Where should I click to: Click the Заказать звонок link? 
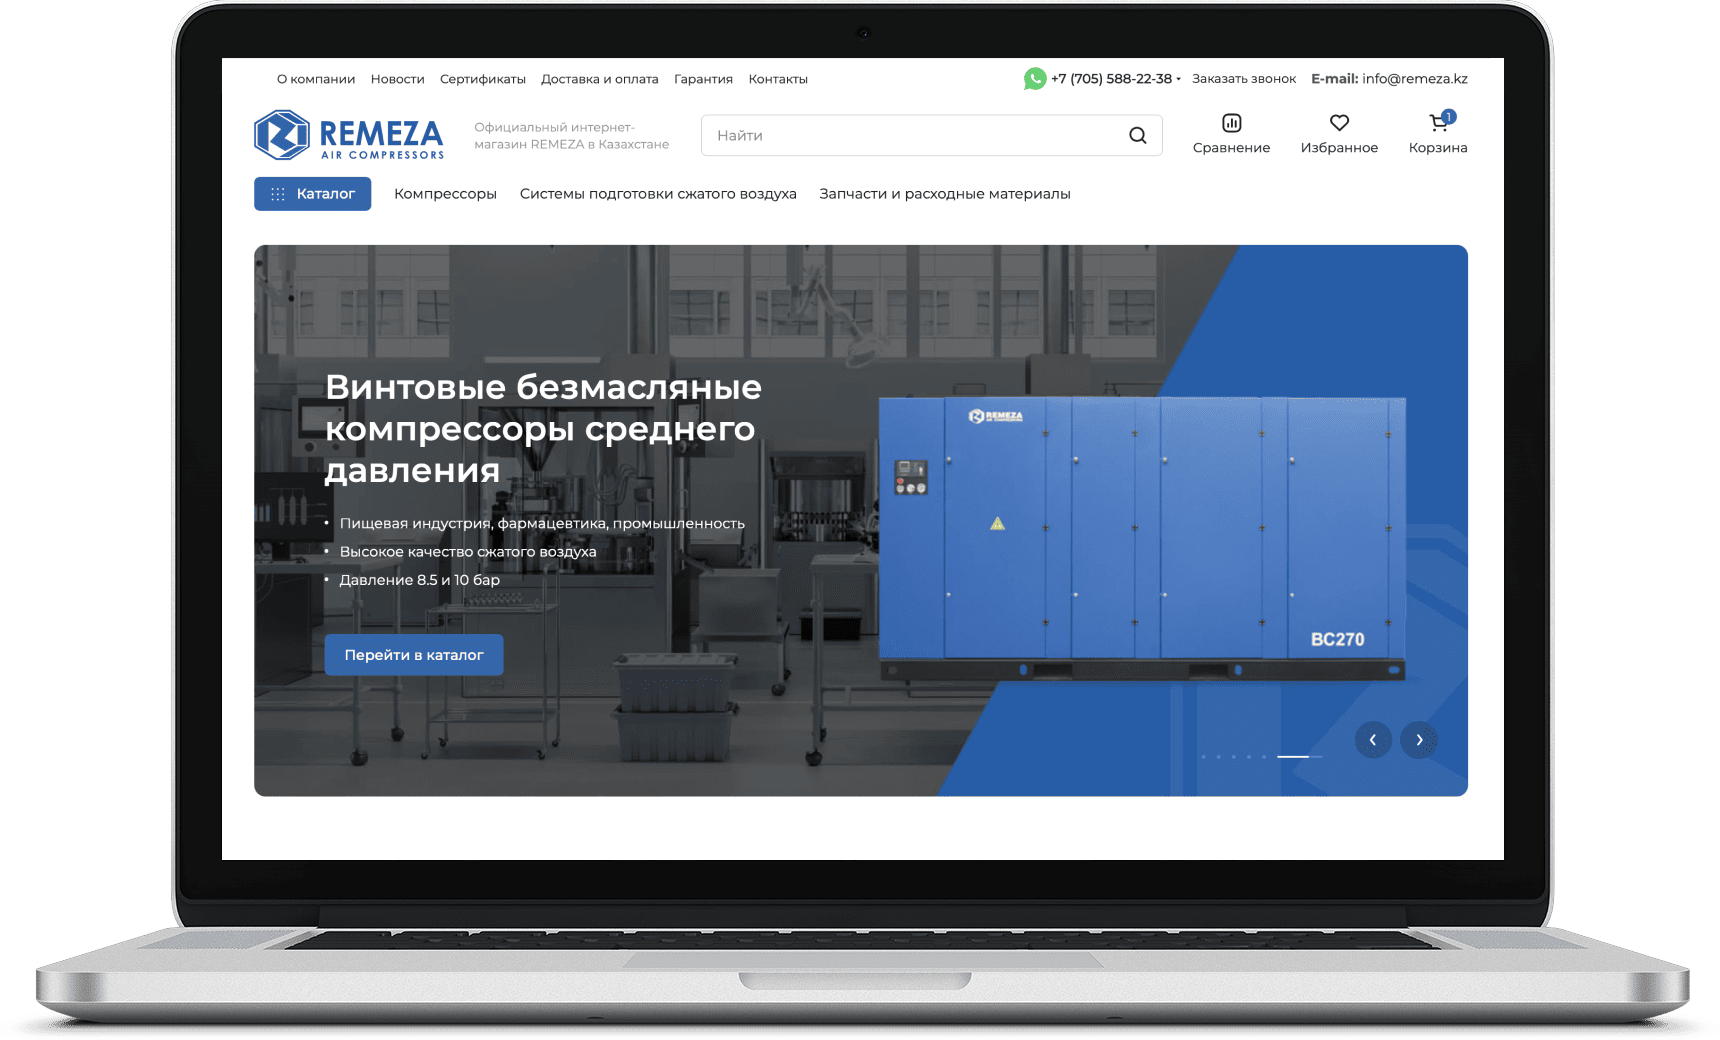point(1244,79)
